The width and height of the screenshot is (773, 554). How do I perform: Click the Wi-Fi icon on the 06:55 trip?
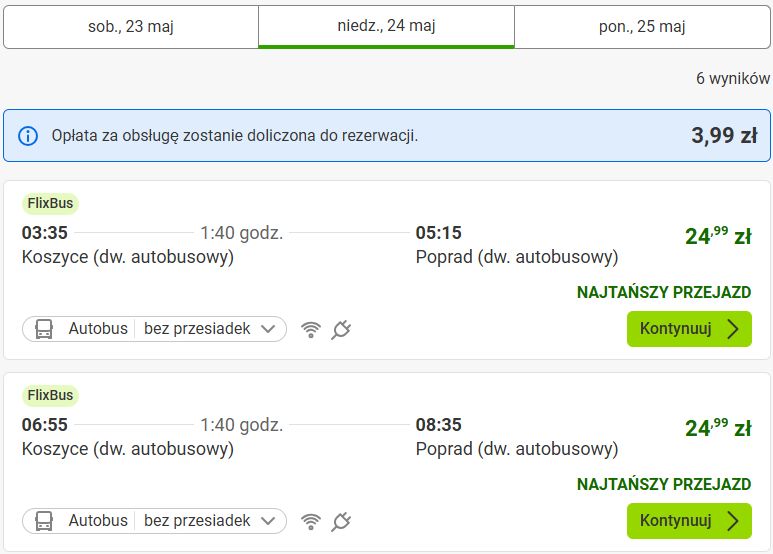click(311, 521)
